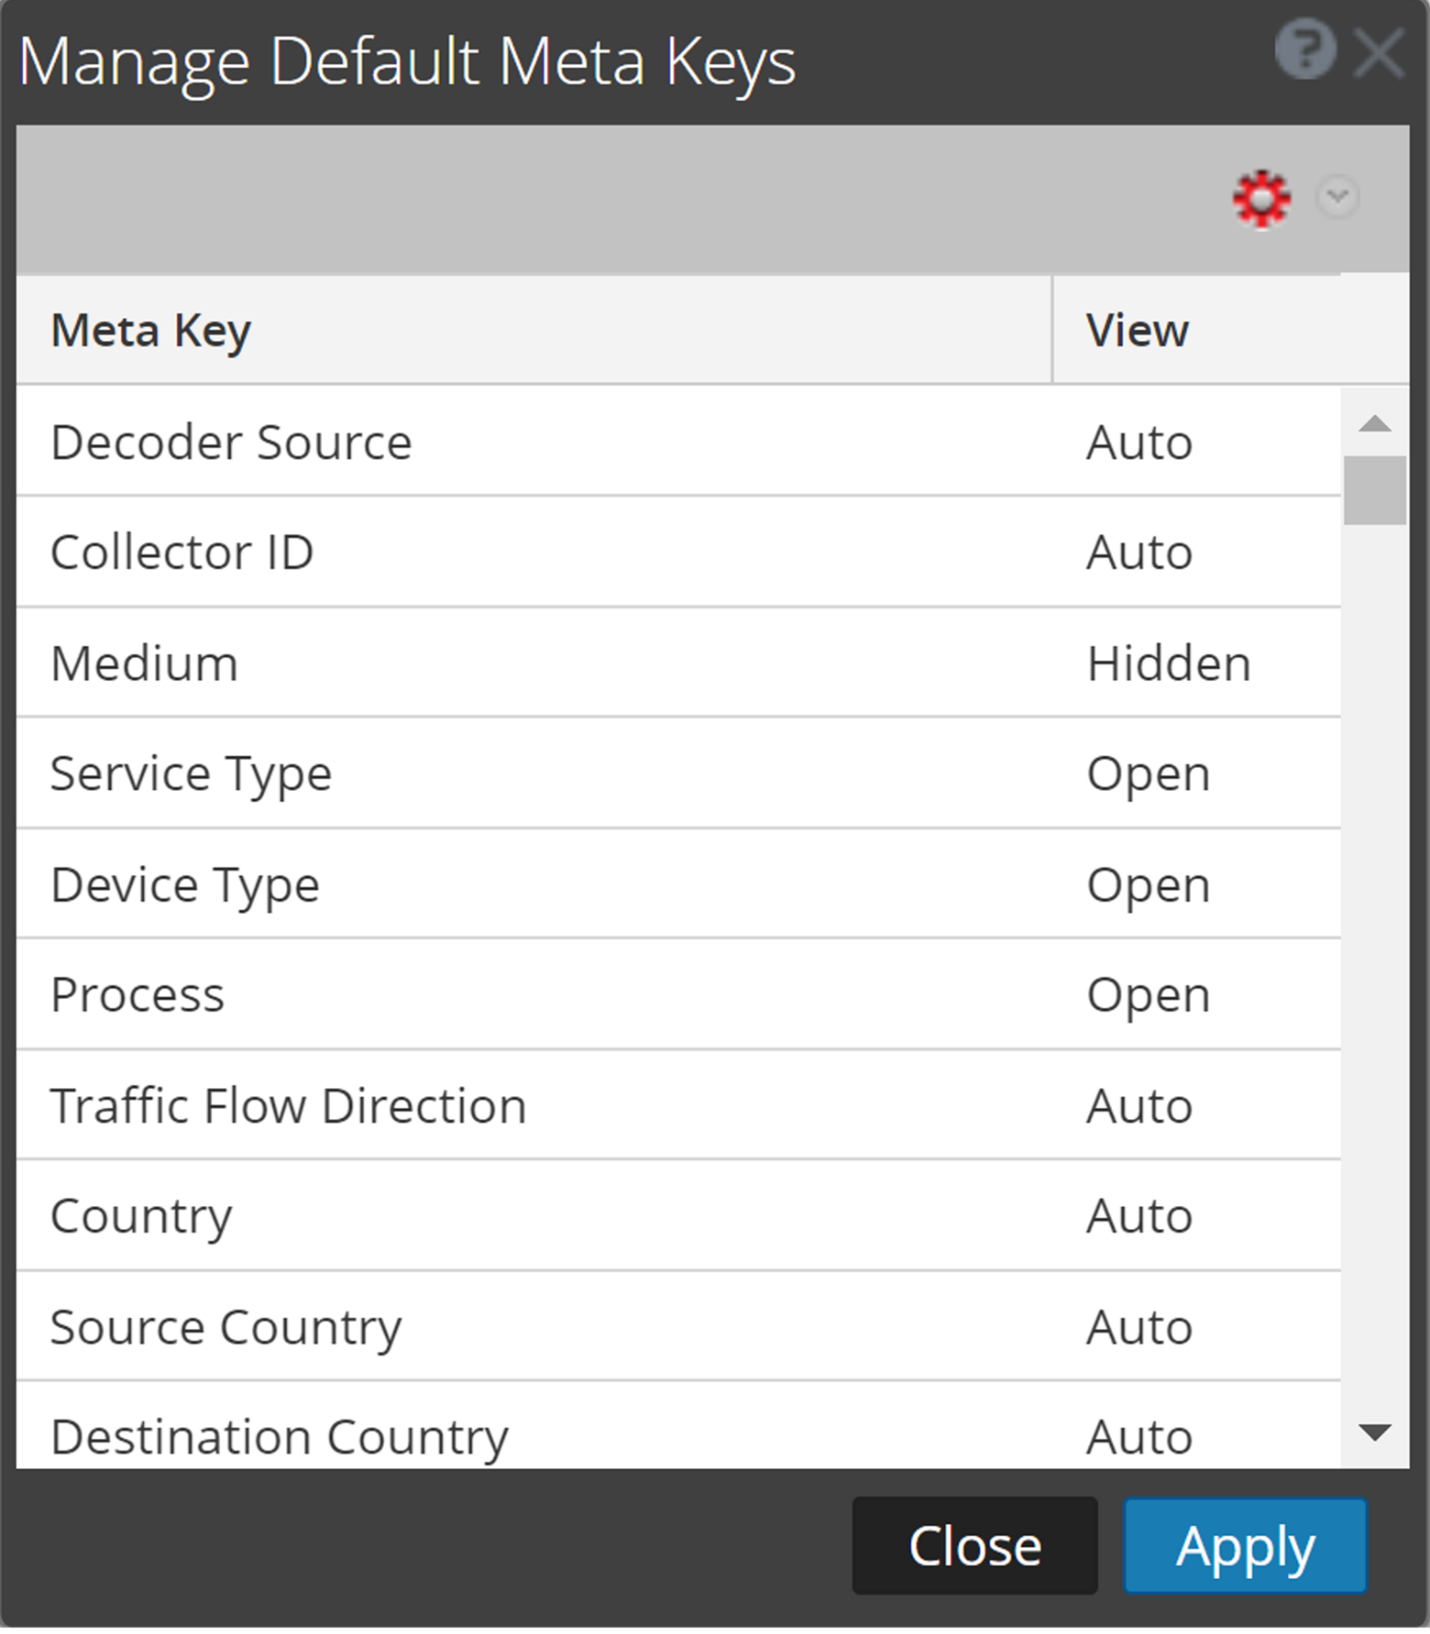Click the Apply button

pyautogui.click(x=1244, y=1545)
